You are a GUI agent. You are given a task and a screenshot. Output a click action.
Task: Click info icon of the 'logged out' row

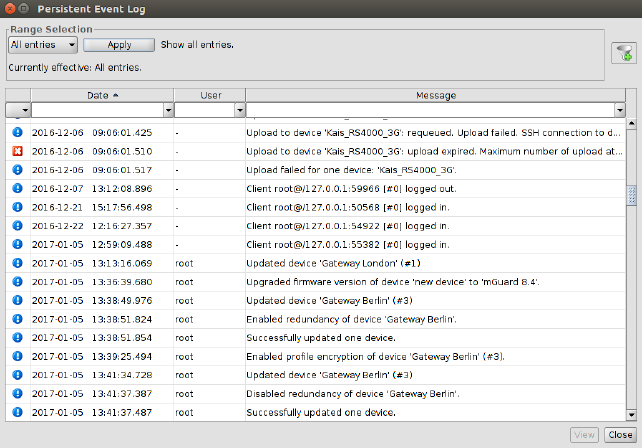[17, 188]
